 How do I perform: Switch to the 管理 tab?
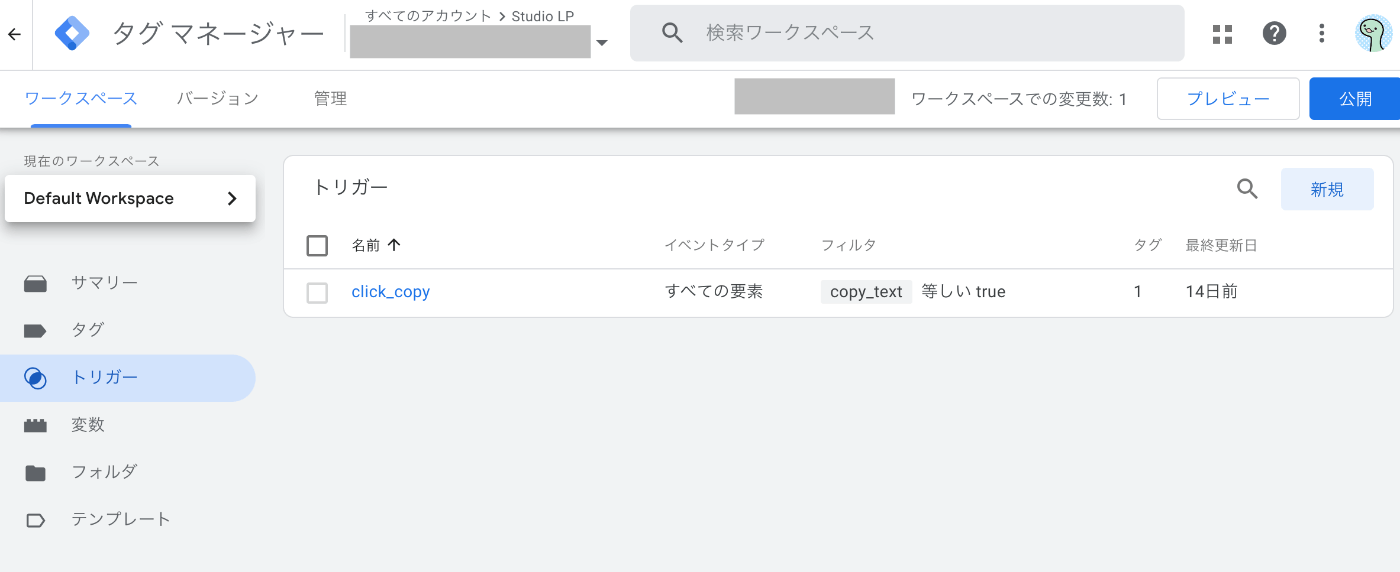tap(330, 98)
